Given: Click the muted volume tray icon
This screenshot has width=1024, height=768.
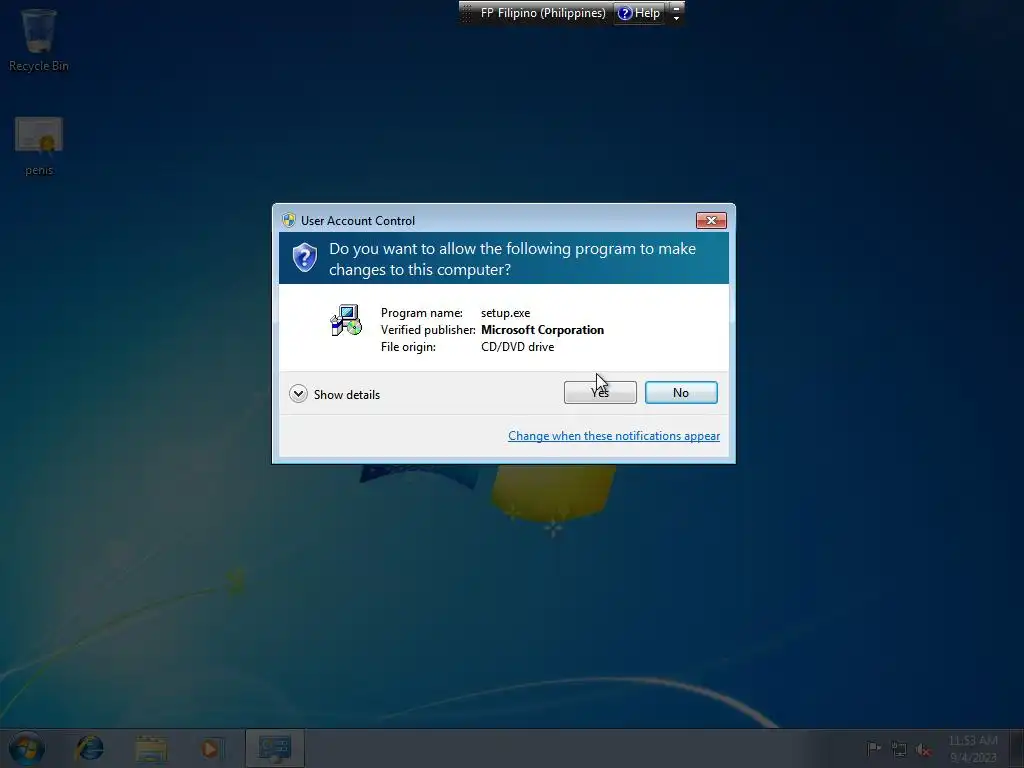Looking at the screenshot, I should 923,750.
